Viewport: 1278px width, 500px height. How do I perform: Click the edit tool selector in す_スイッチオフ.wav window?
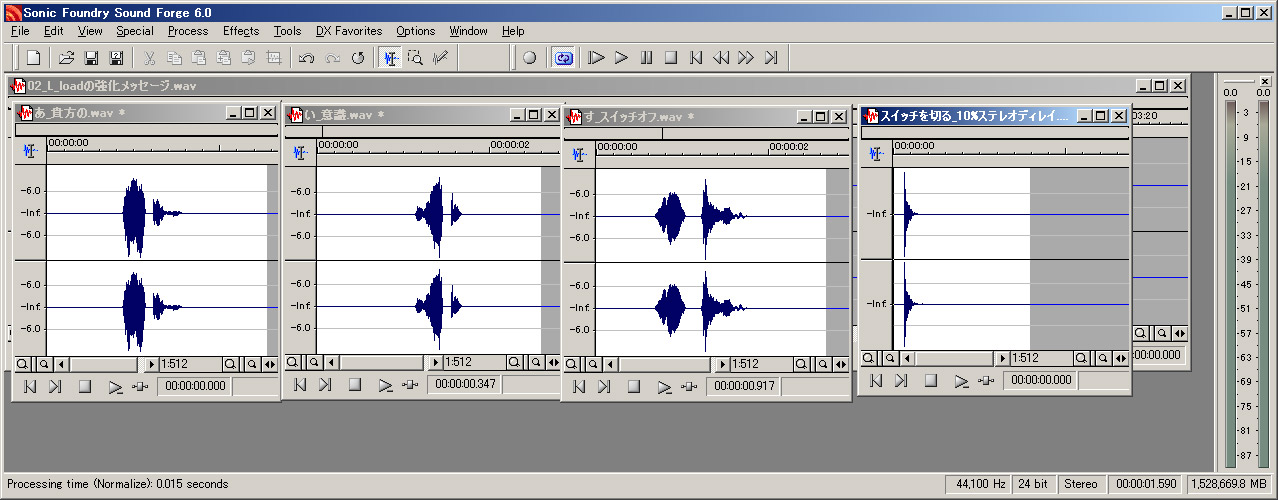[579, 153]
